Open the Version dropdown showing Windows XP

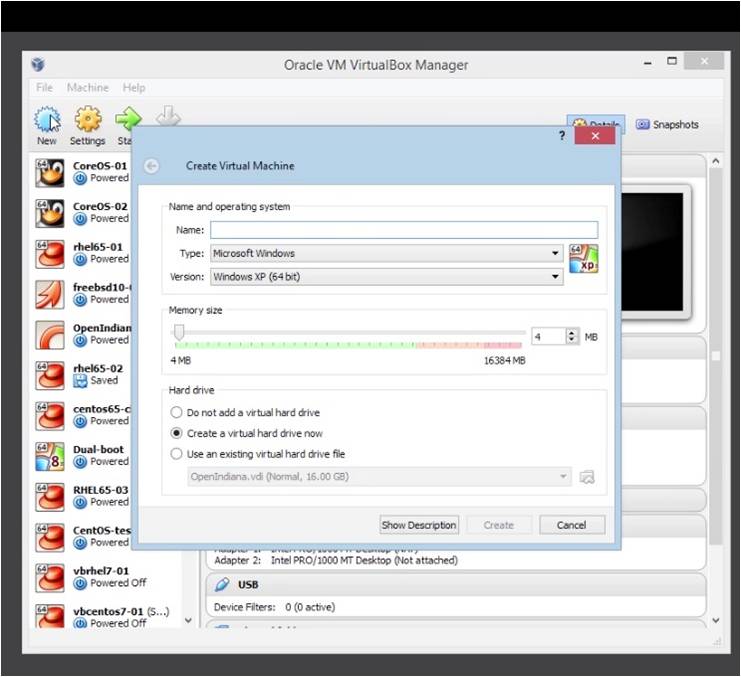click(386, 277)
